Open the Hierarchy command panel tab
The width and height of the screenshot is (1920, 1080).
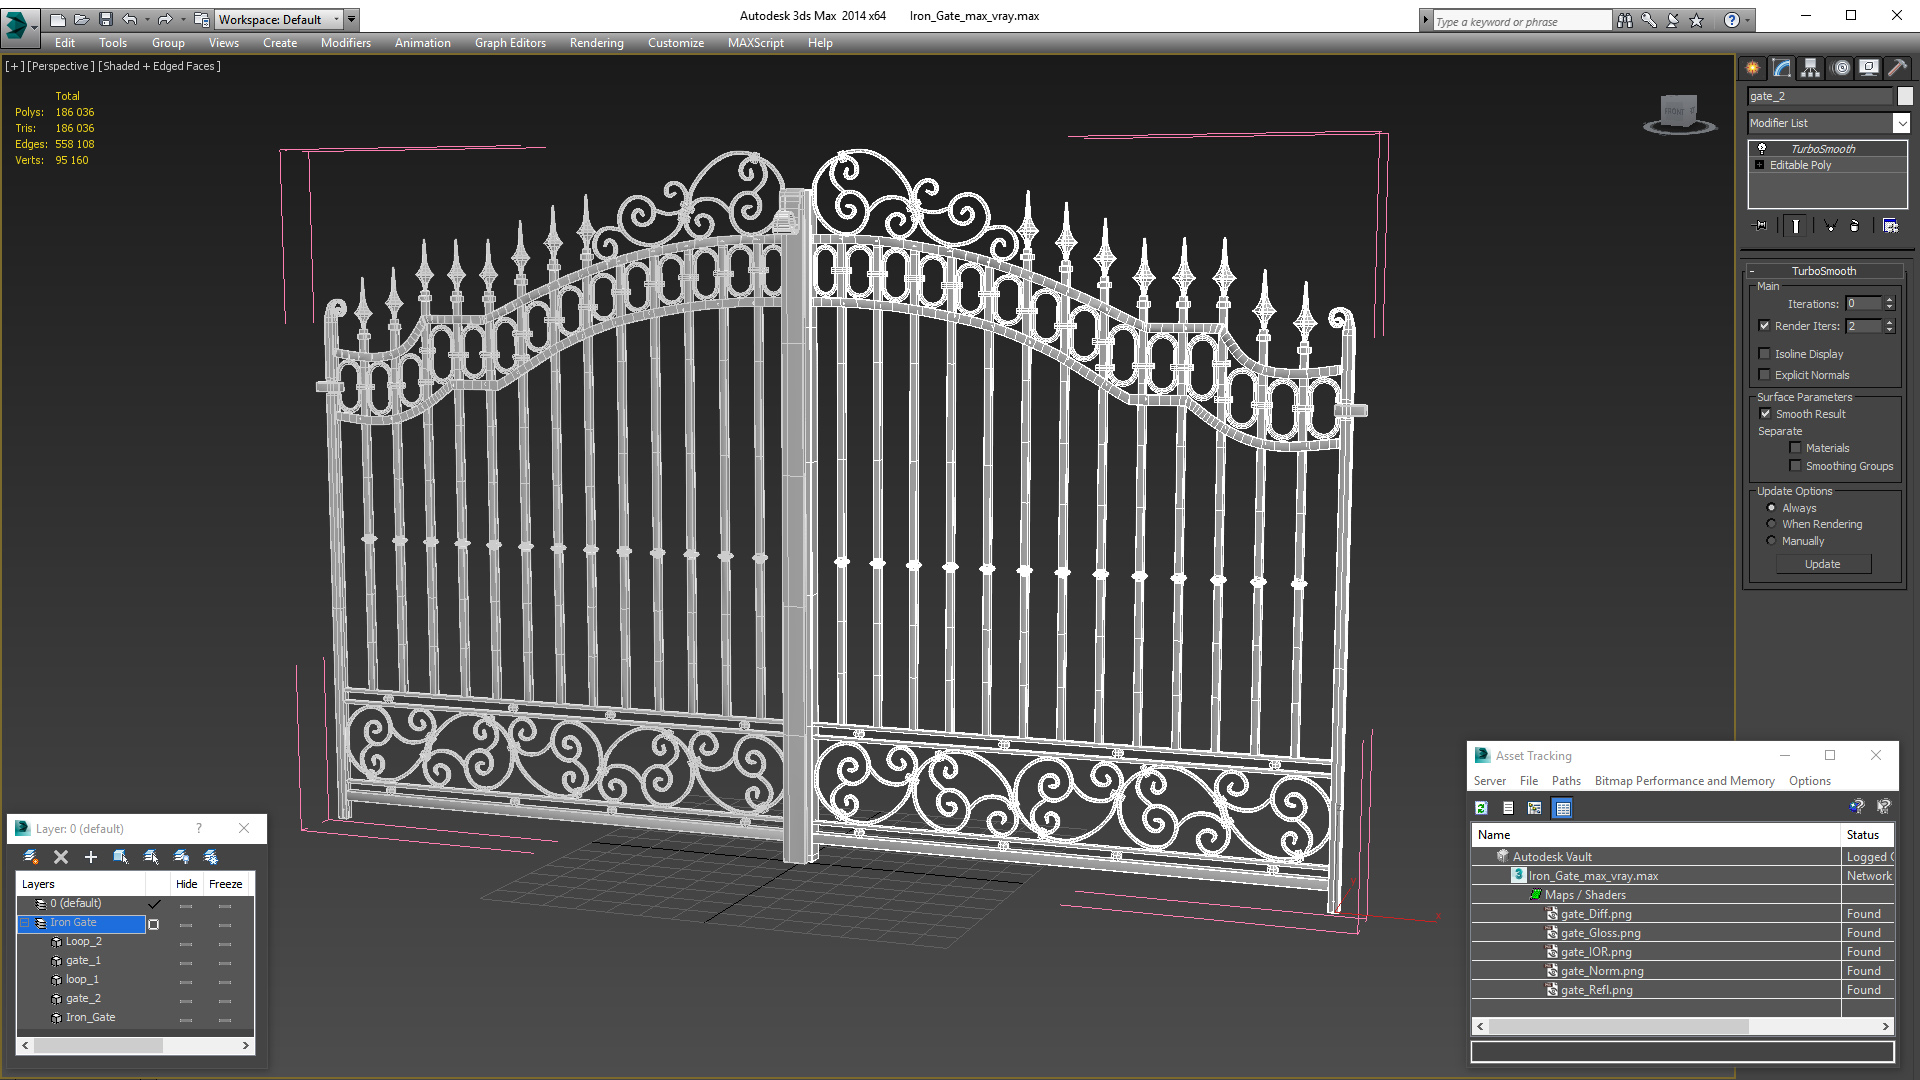coord(1810,68)
